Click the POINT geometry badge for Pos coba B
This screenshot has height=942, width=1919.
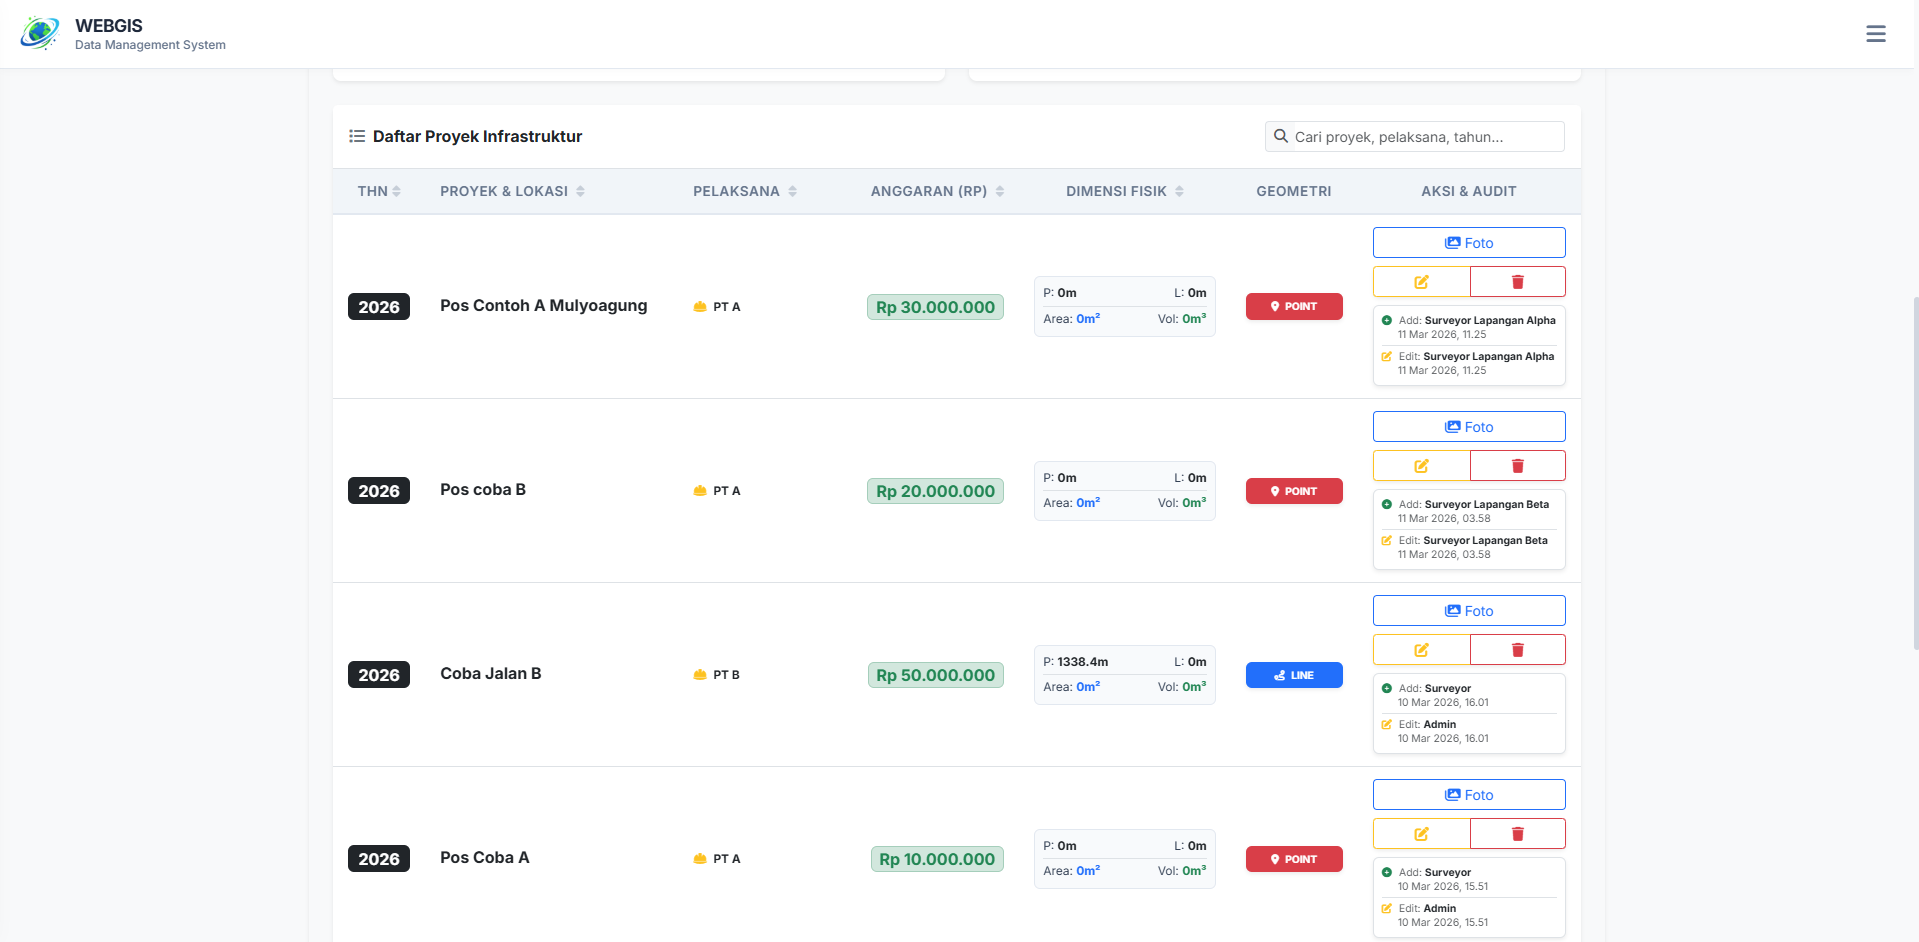pos(1293,491)
